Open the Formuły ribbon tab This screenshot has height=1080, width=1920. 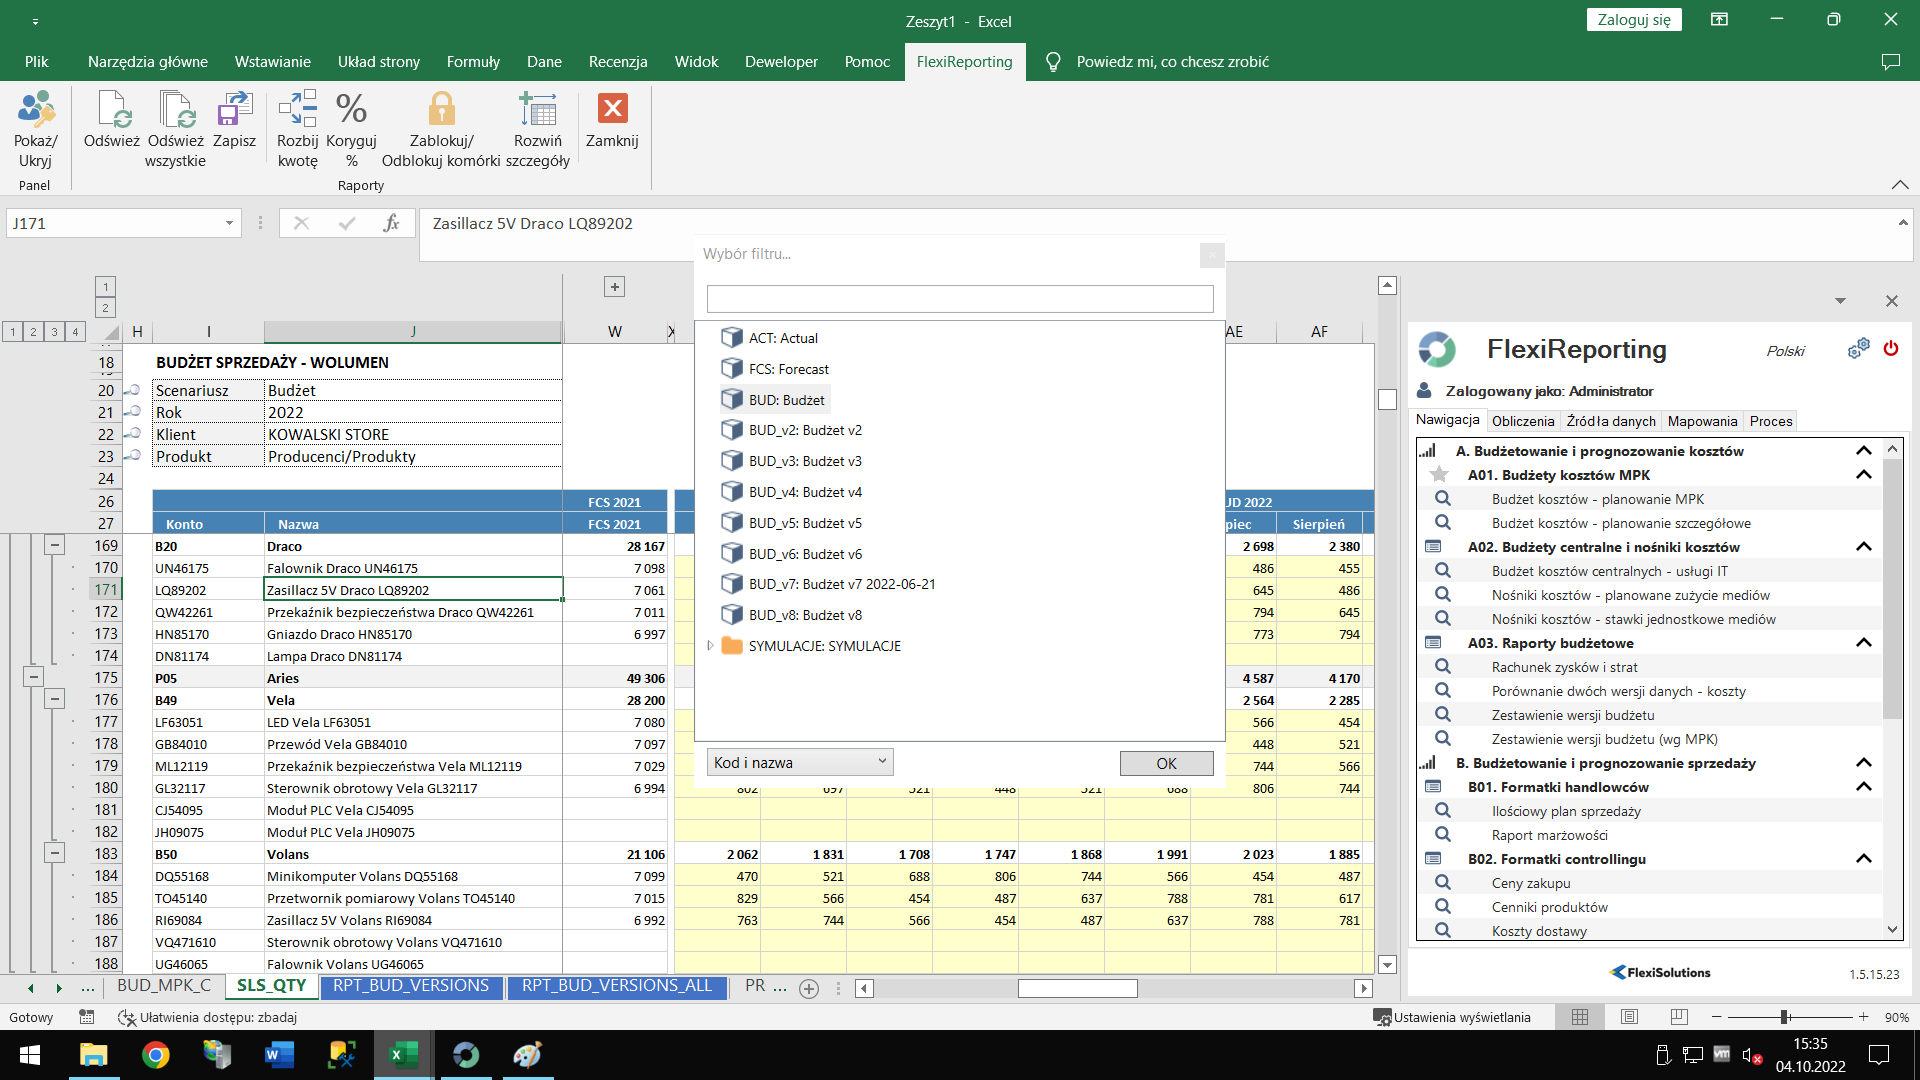tap(472, 62)
